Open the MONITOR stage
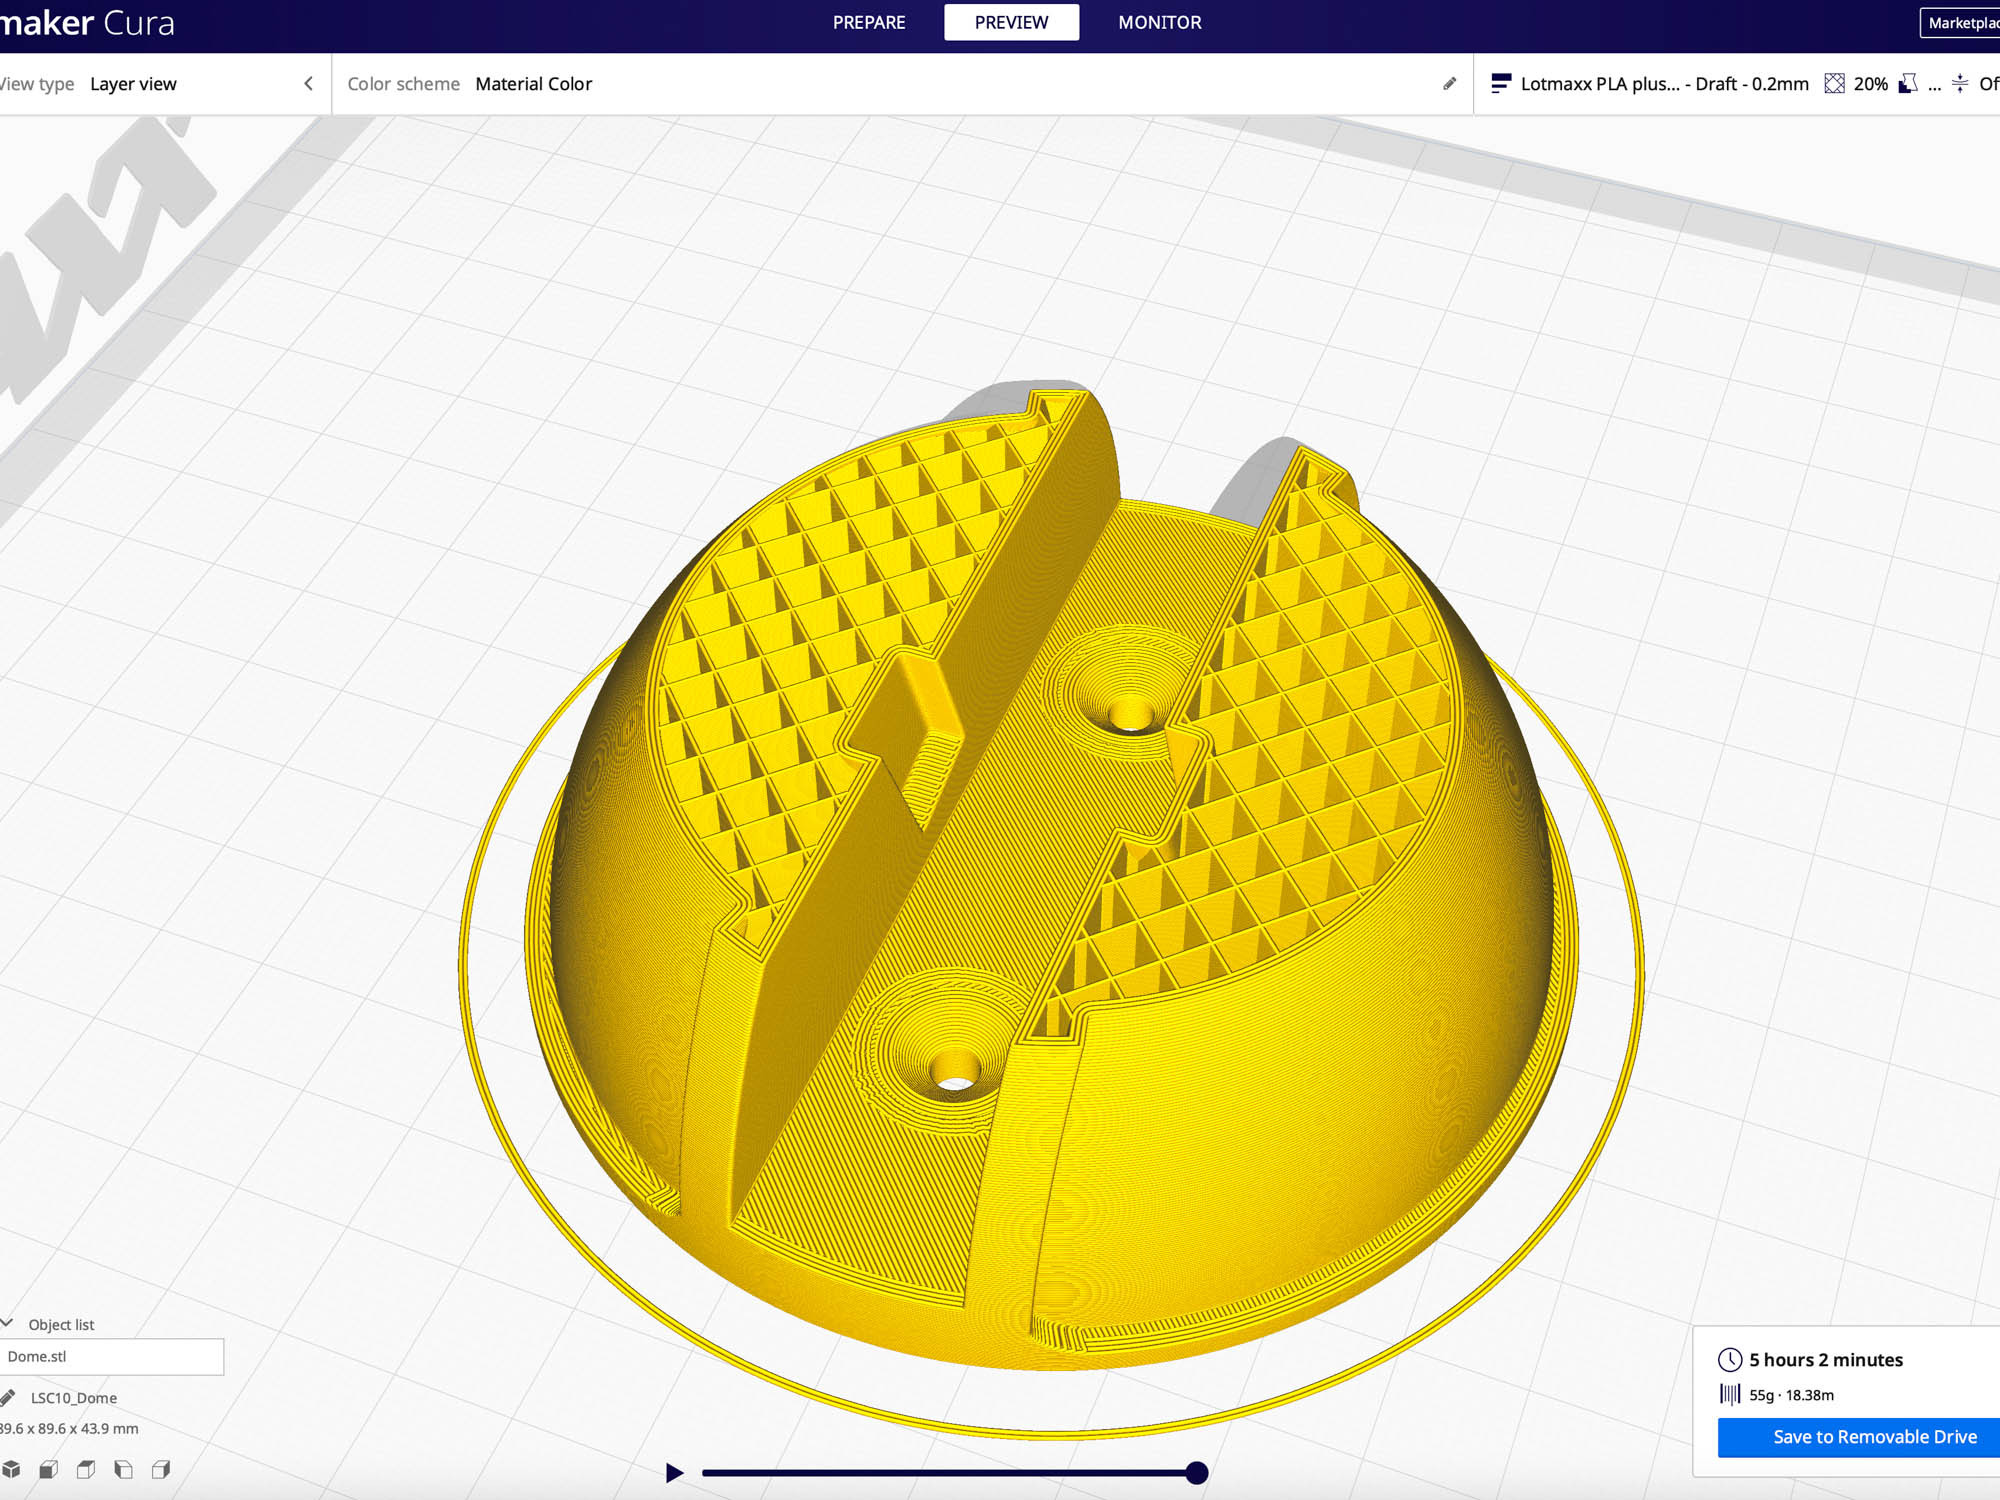This screenshot has width=2000, height=1500. pyautogui.click(x=1159, y=22)
